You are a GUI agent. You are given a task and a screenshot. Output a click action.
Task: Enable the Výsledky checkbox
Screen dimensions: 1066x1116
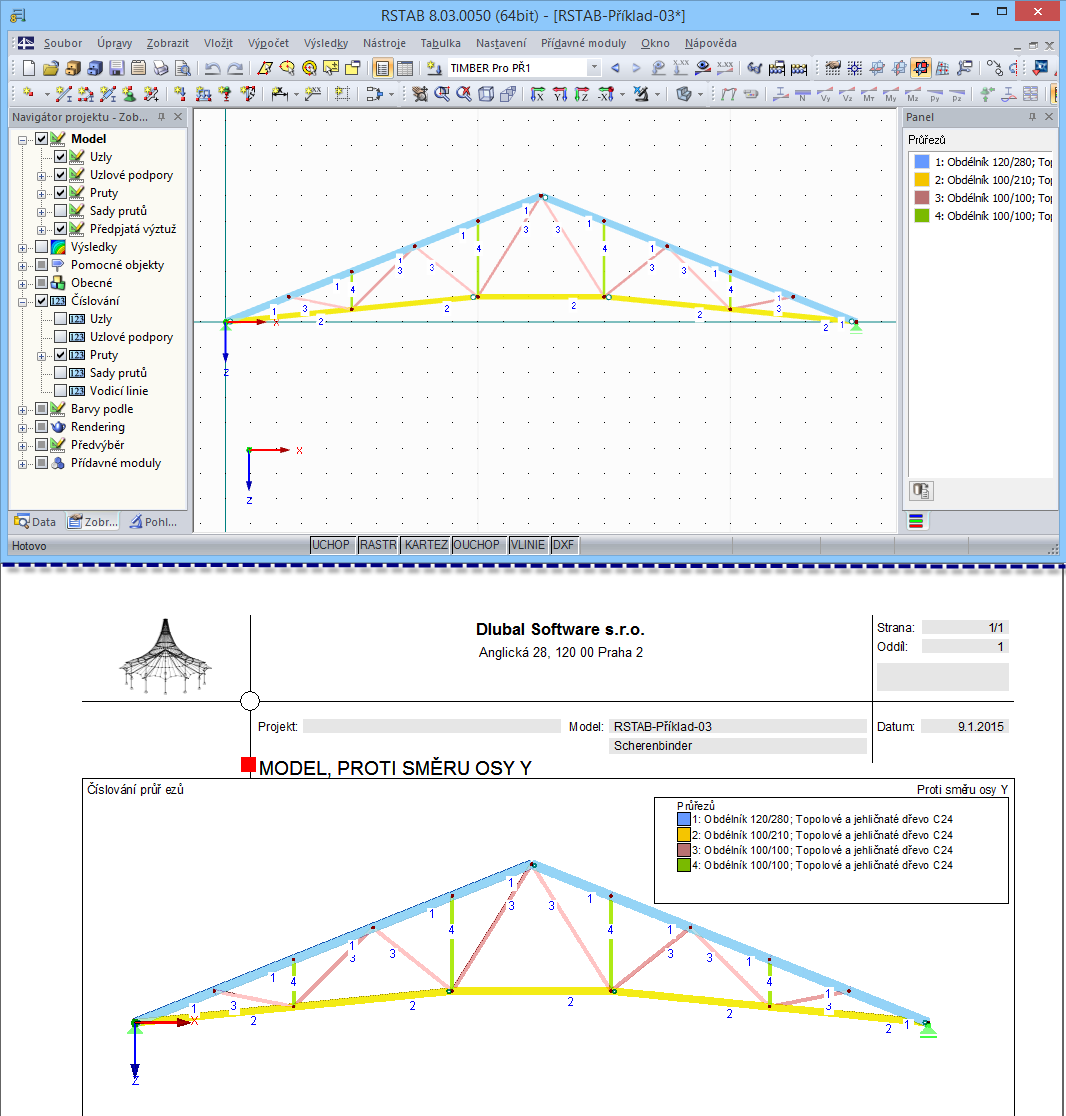click(42, 247)
